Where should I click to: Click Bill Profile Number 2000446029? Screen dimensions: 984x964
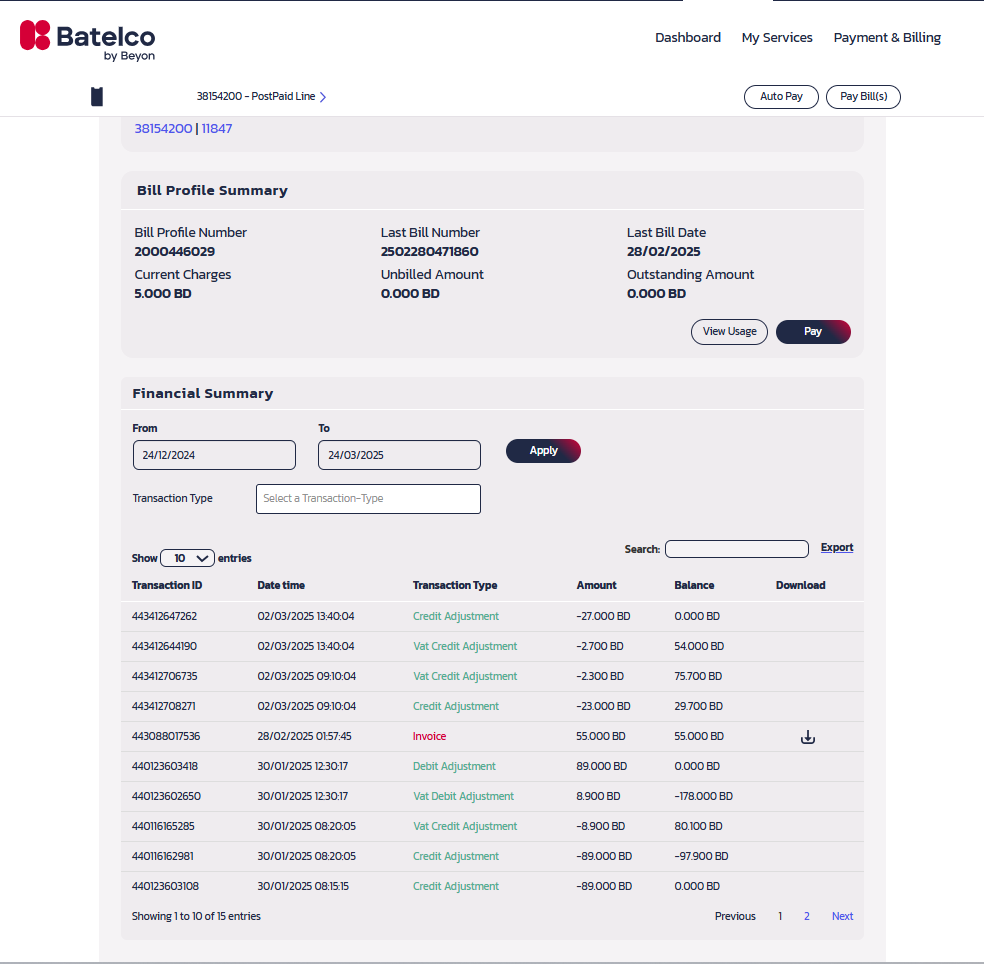174,252
